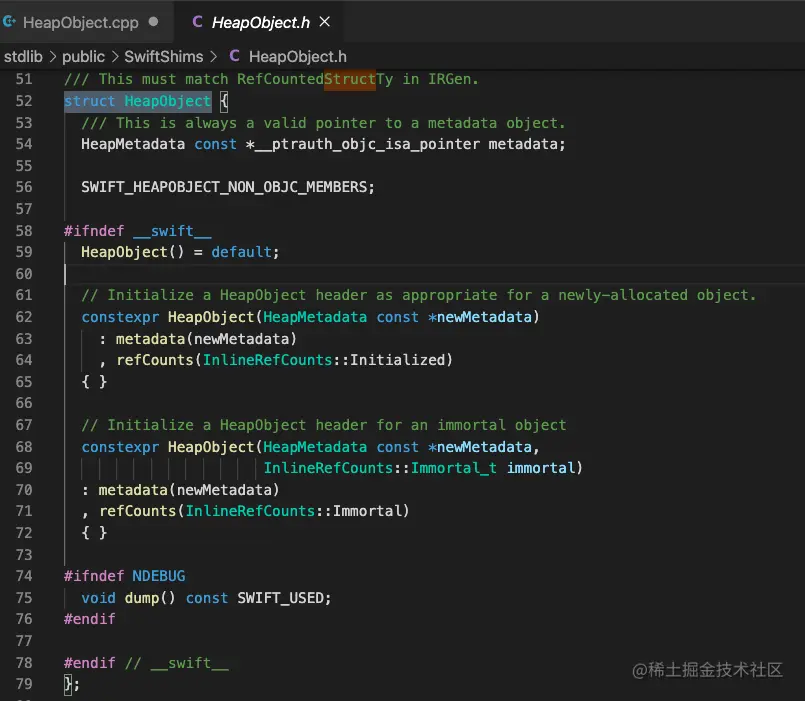The image size is (805, 701).
Task: Click the comment about newly-allocated object
Action: (x=419, y=295)
